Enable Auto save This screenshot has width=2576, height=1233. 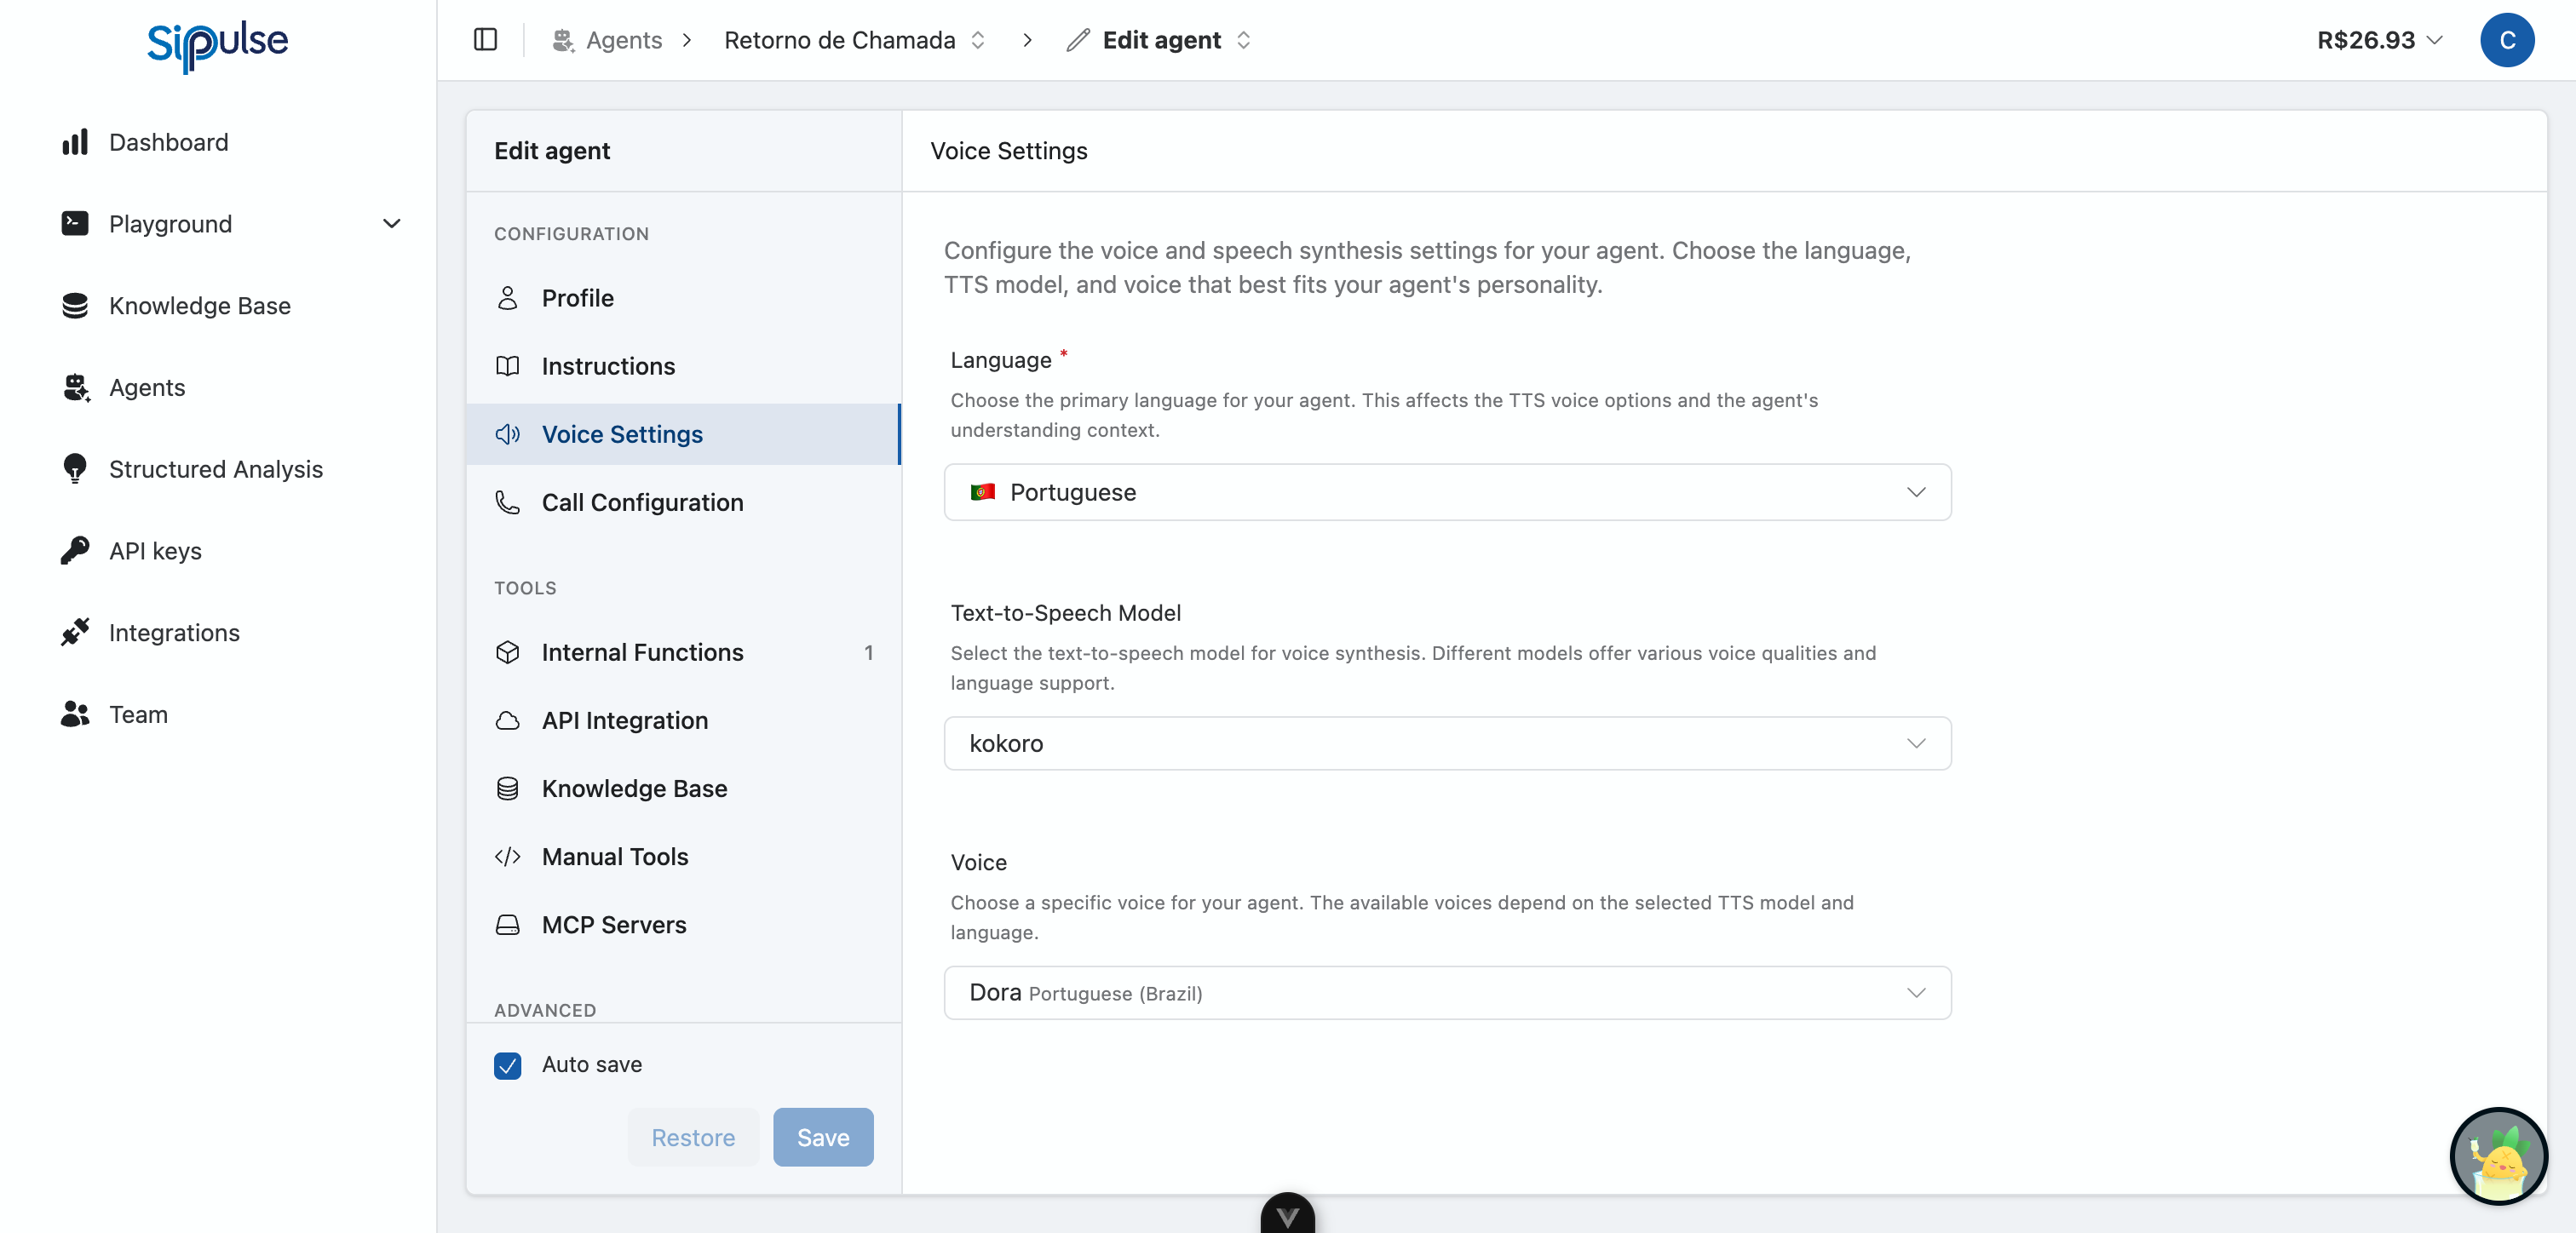tap(507, 1065)
